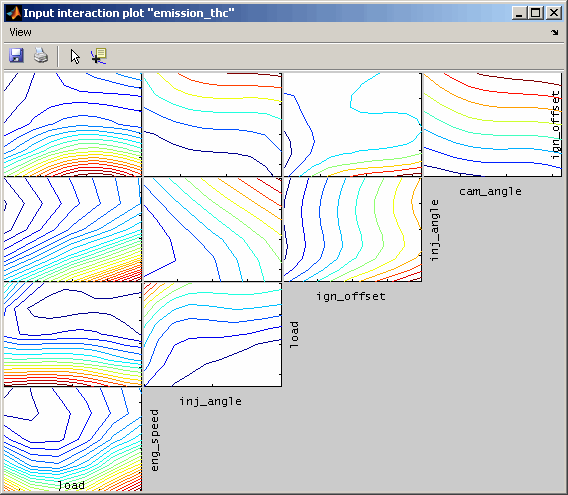The width and height of the screenshot is (568, 495).
Task: Click the inj_angle vs inj_angle diagonal contour plot
Action: tap(213, 229)
